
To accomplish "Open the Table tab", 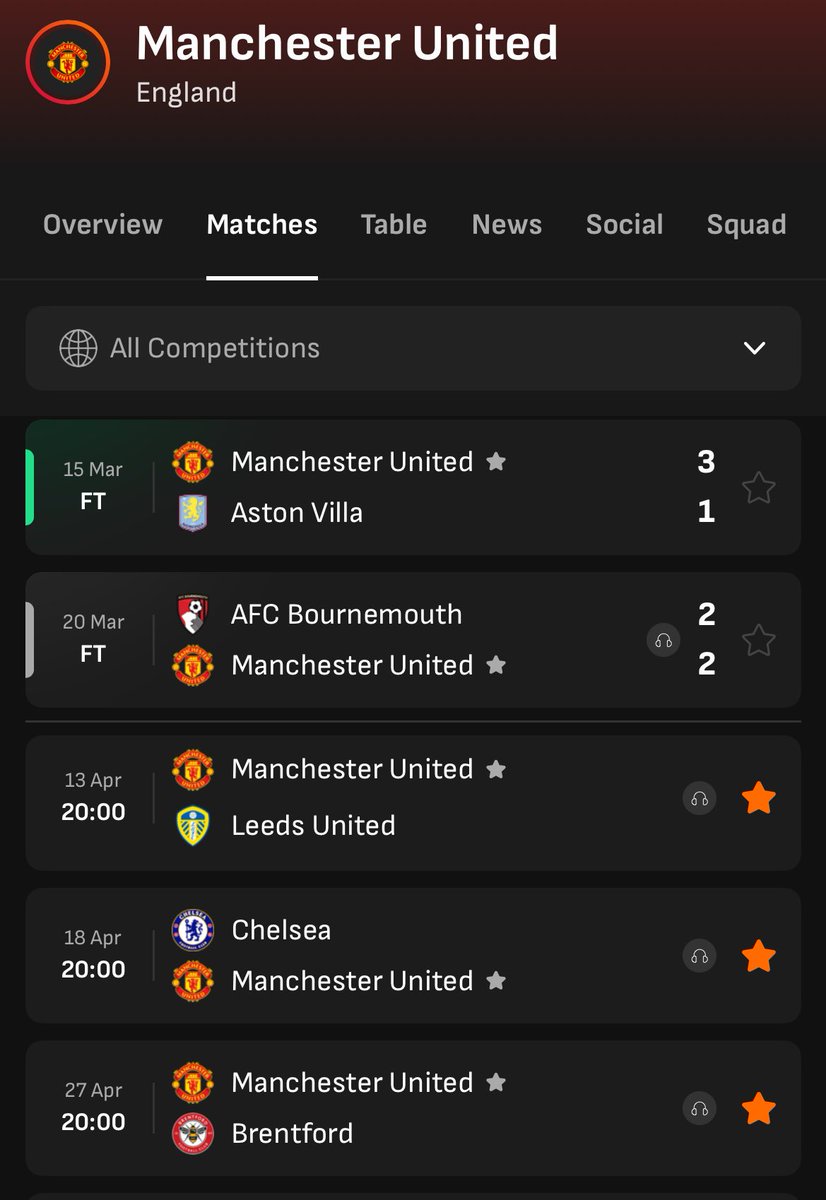I will pyautogui.click(x=394, y=224).
